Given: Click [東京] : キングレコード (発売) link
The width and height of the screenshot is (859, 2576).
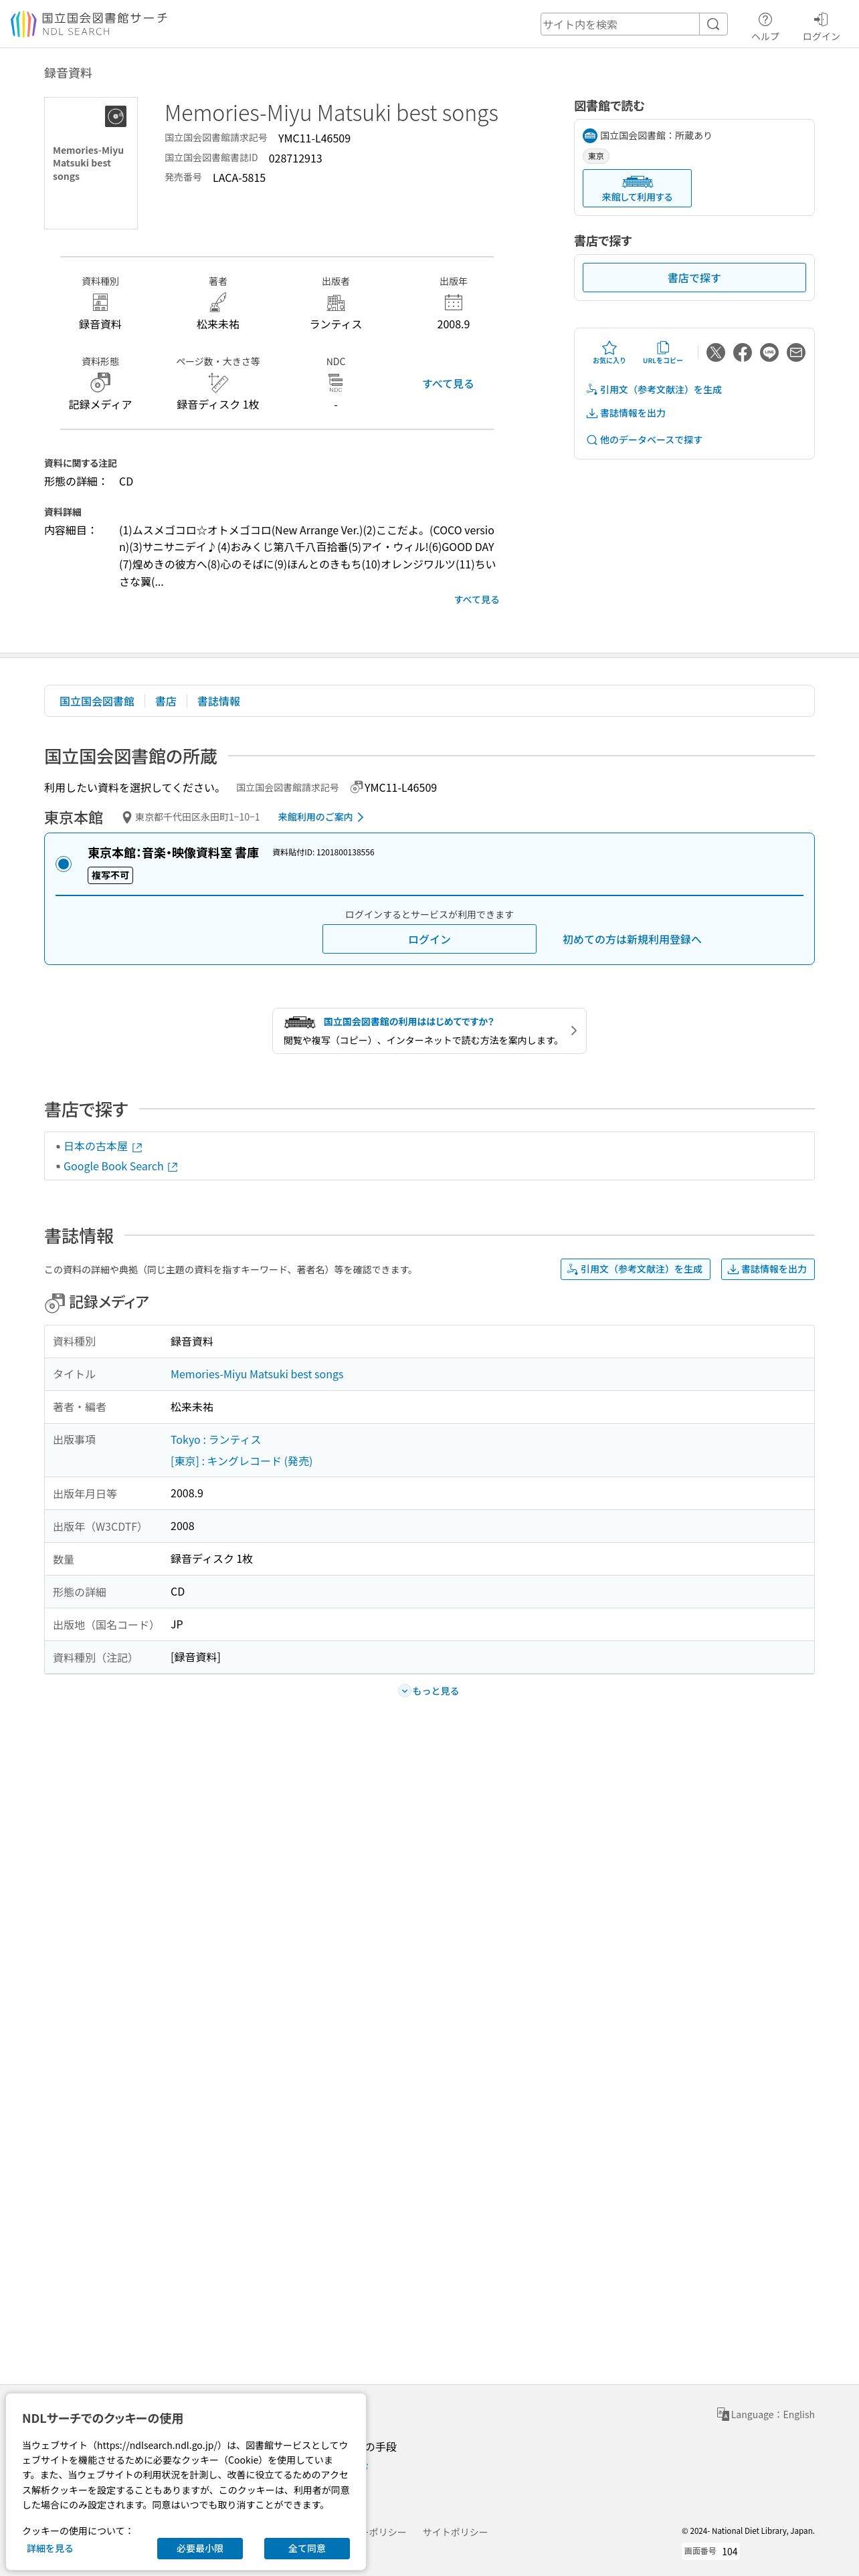Looking at the screenshot, I should (x=241, y=1461).
